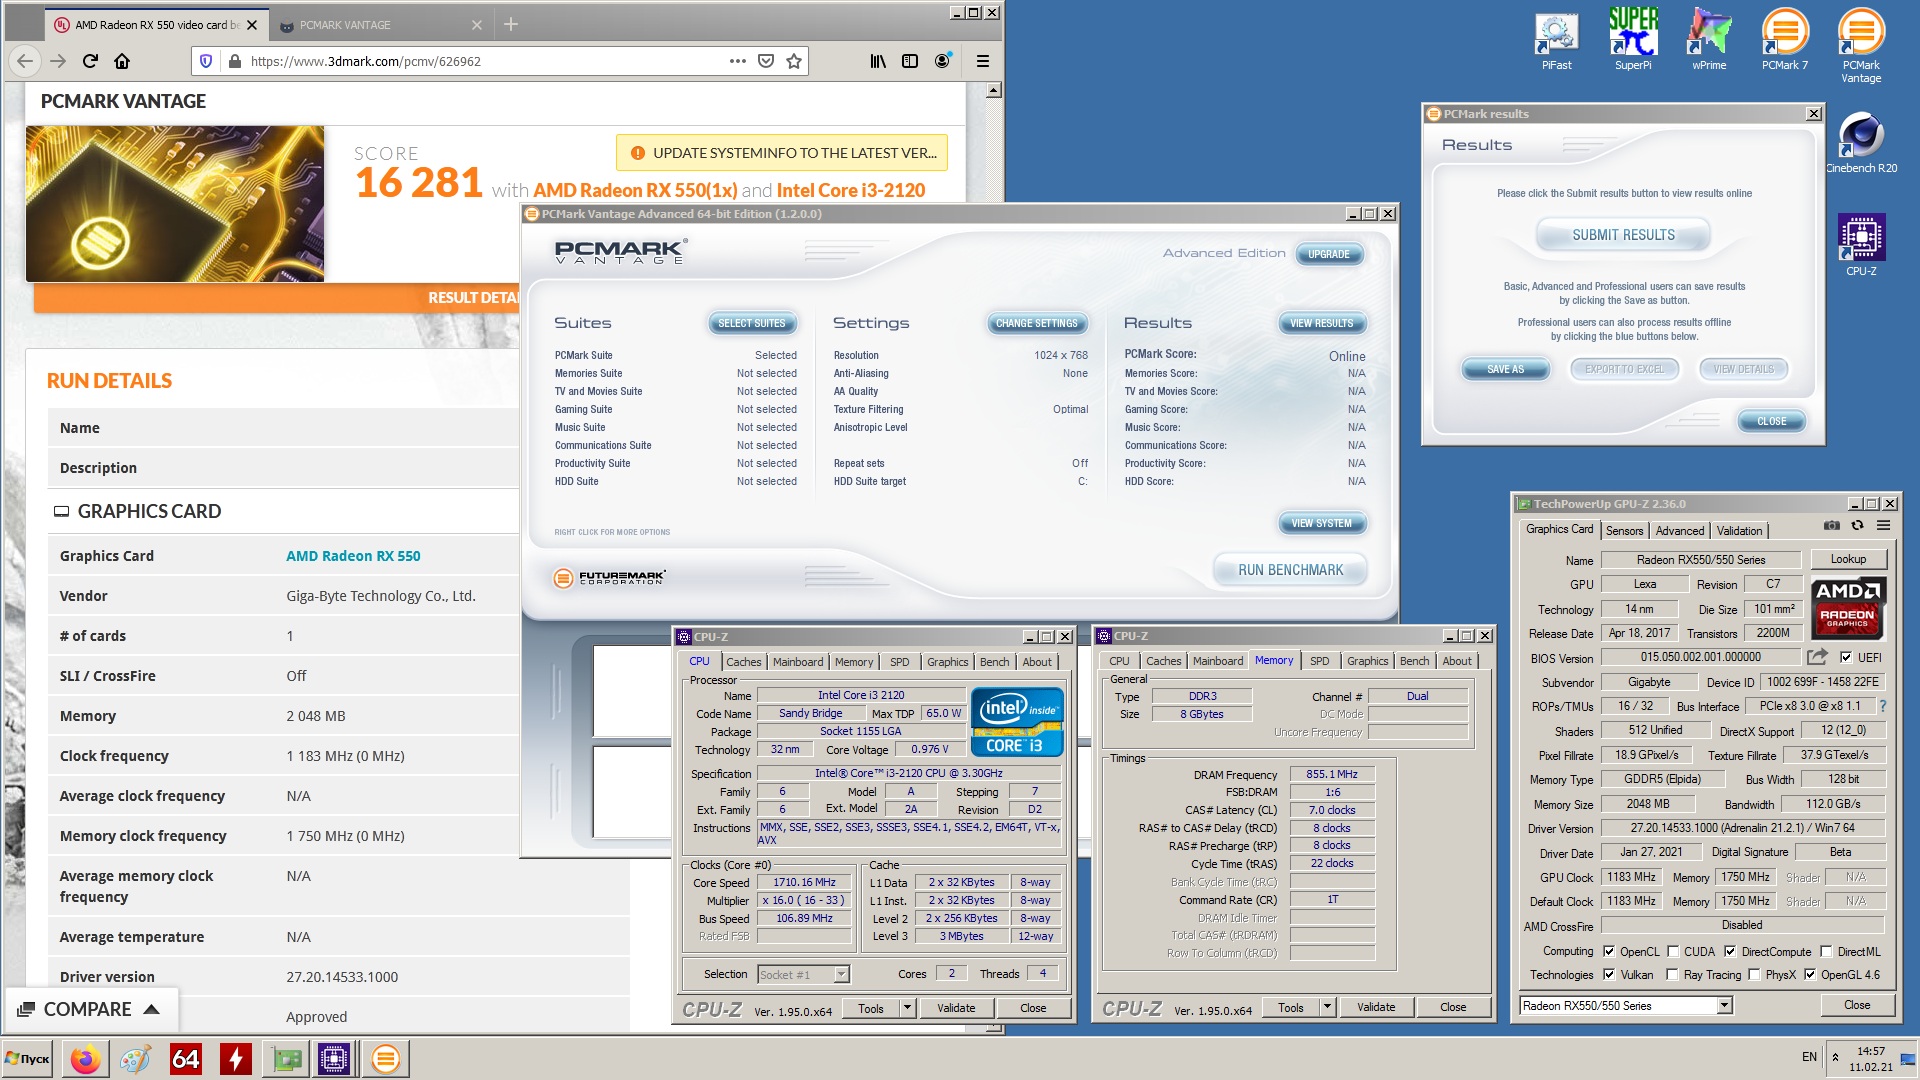This screenshot has width=1920, height=1080.
Task: Click CHANGE SETTINGS button
Action: point(1036,323)
